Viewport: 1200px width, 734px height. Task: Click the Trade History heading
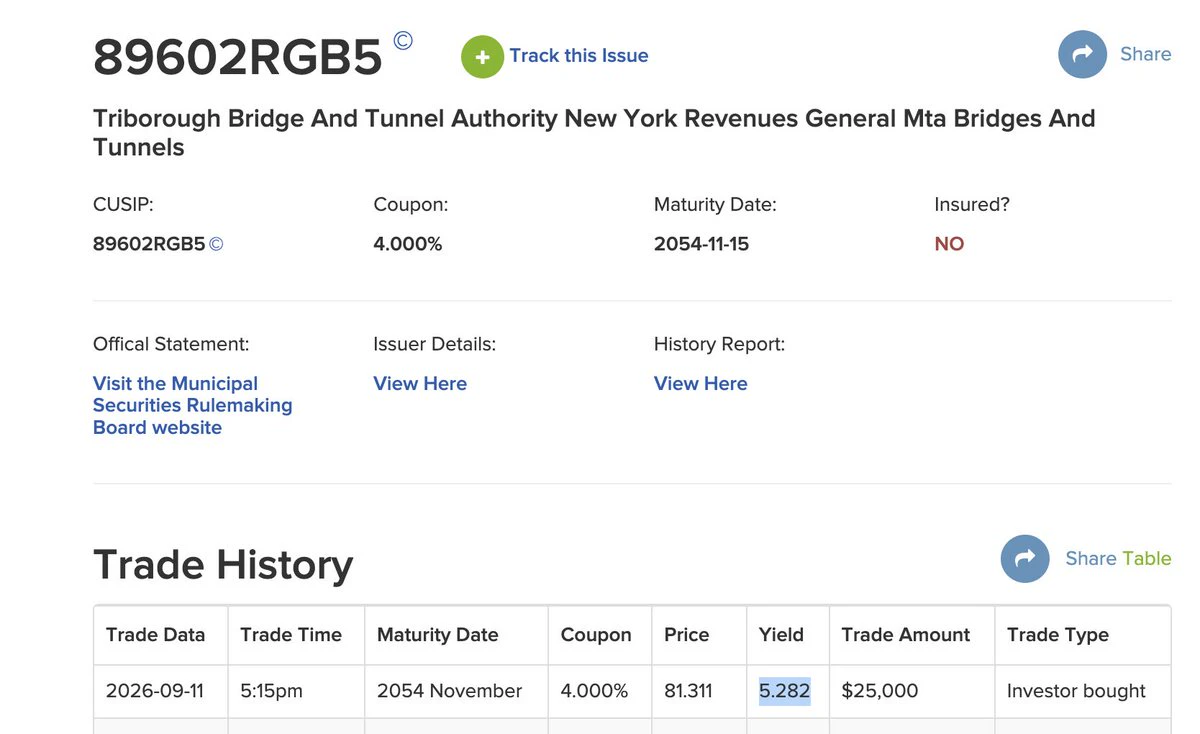coord(223,565)
